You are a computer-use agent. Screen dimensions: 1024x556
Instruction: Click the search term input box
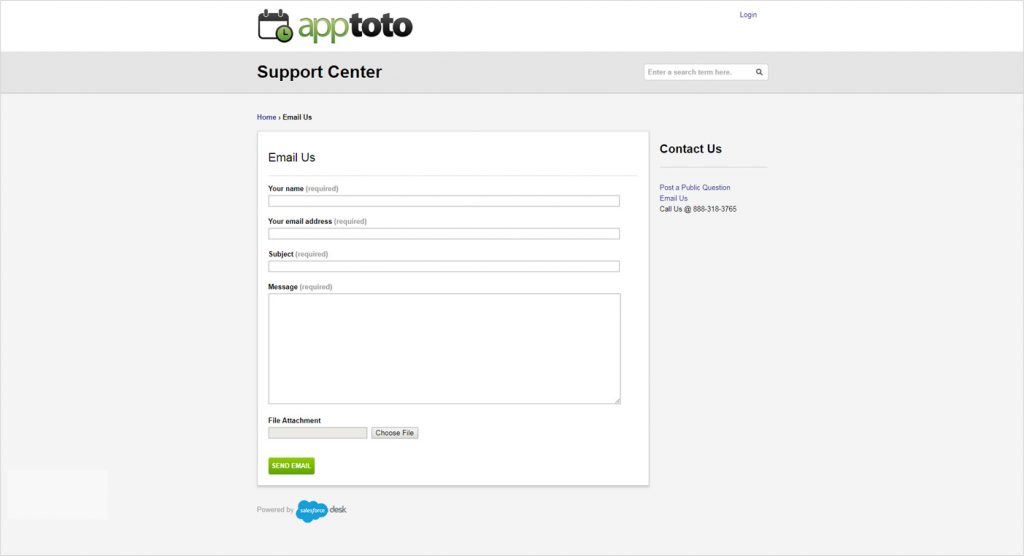point(698,72)
